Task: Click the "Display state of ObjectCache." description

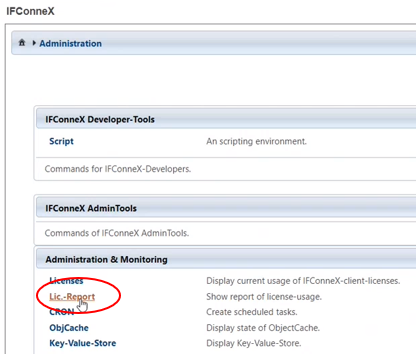Action: (263, 328)
